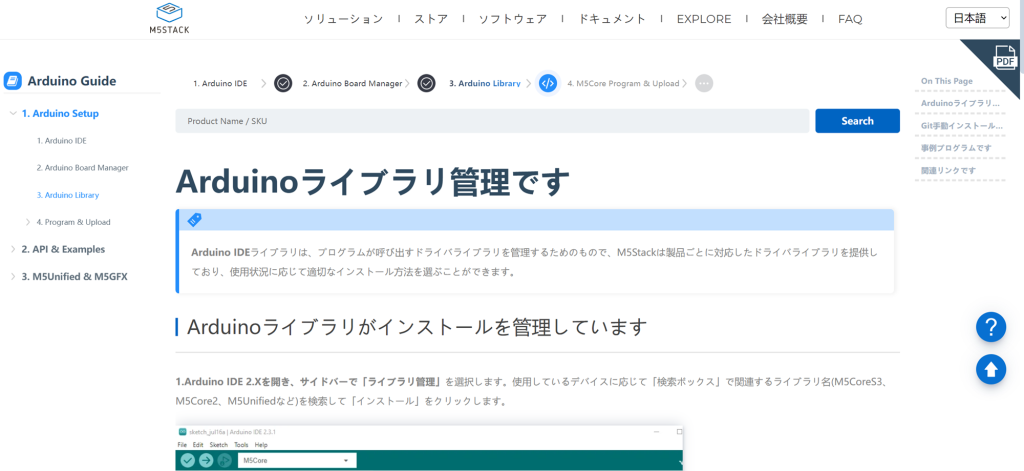Jump to Arduinoライブラリ section in On This Page

point(961,103)
